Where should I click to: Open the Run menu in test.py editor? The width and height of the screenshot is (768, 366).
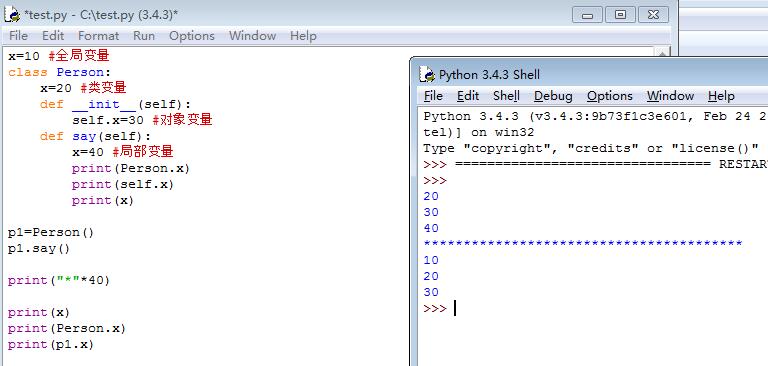[x=144, y=36]
